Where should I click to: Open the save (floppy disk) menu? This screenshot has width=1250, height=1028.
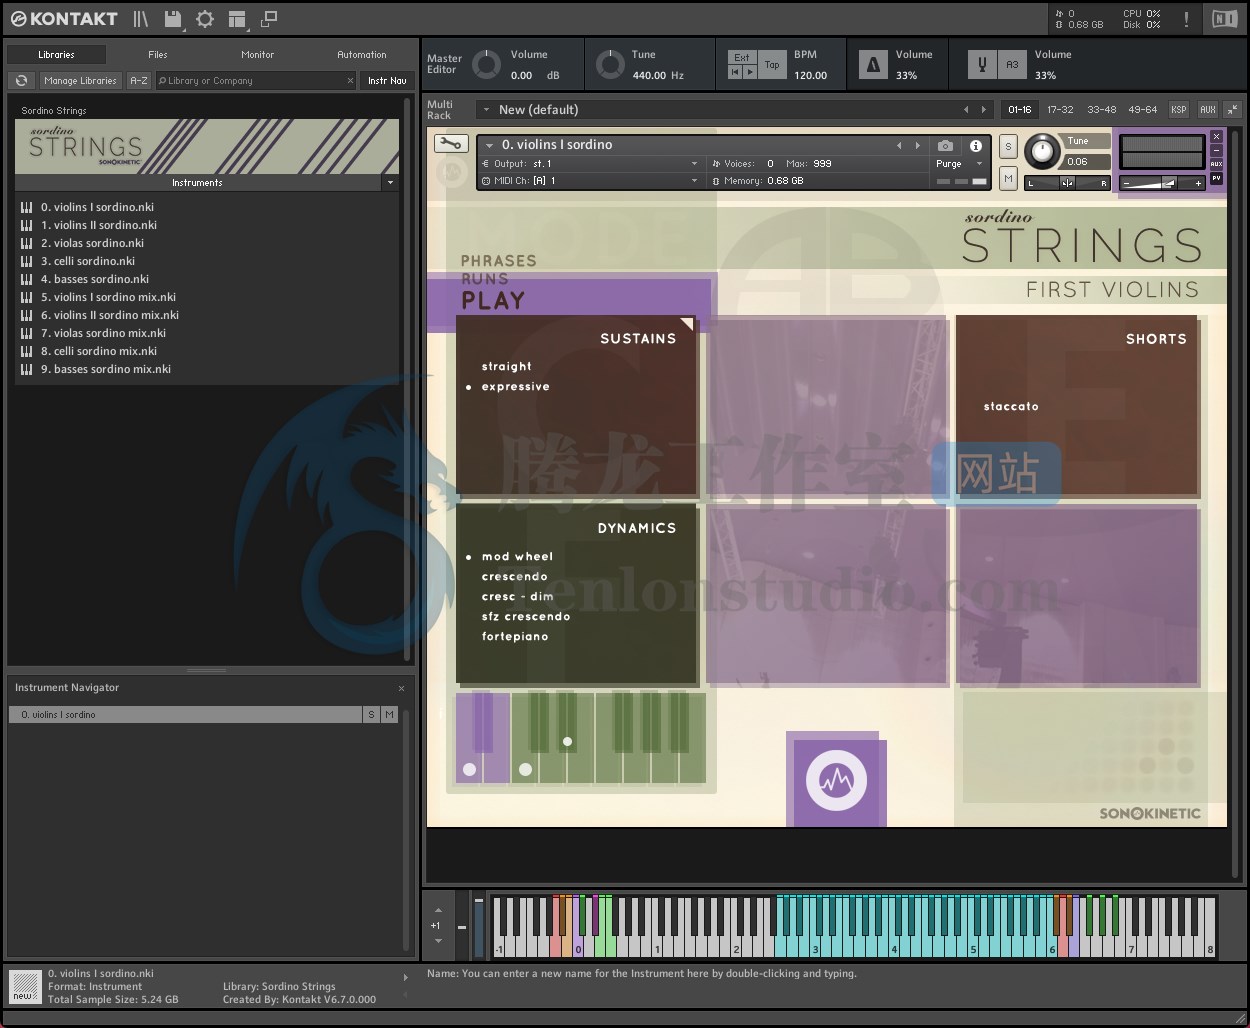tap(173, 19)
